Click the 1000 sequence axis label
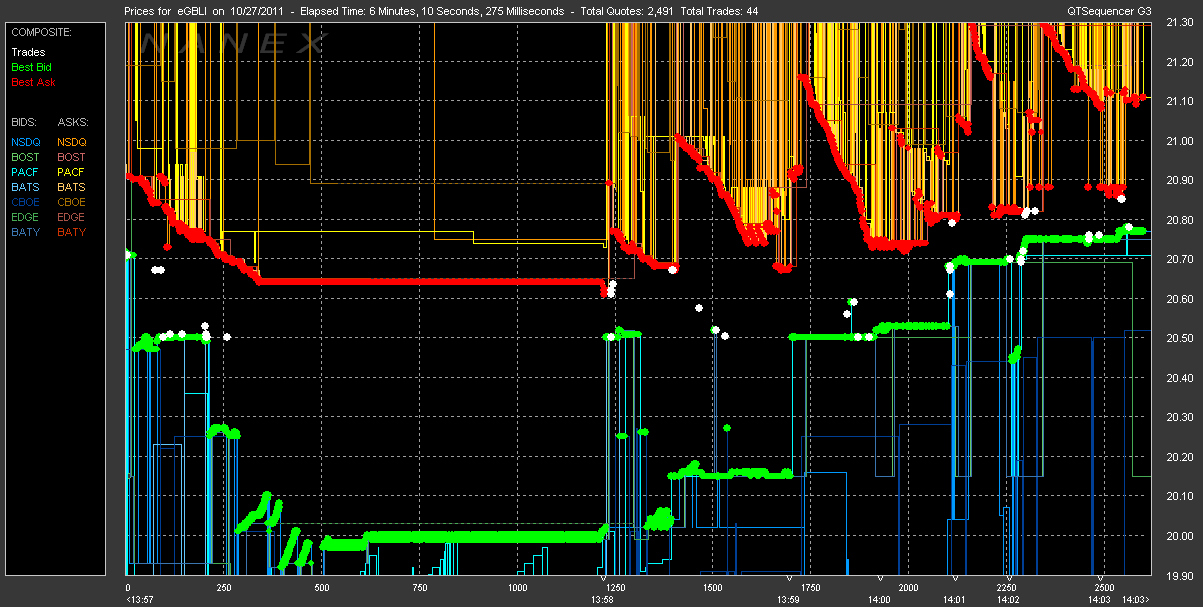Viewport: 1203px width, 607px height. [x=517, y=588]
